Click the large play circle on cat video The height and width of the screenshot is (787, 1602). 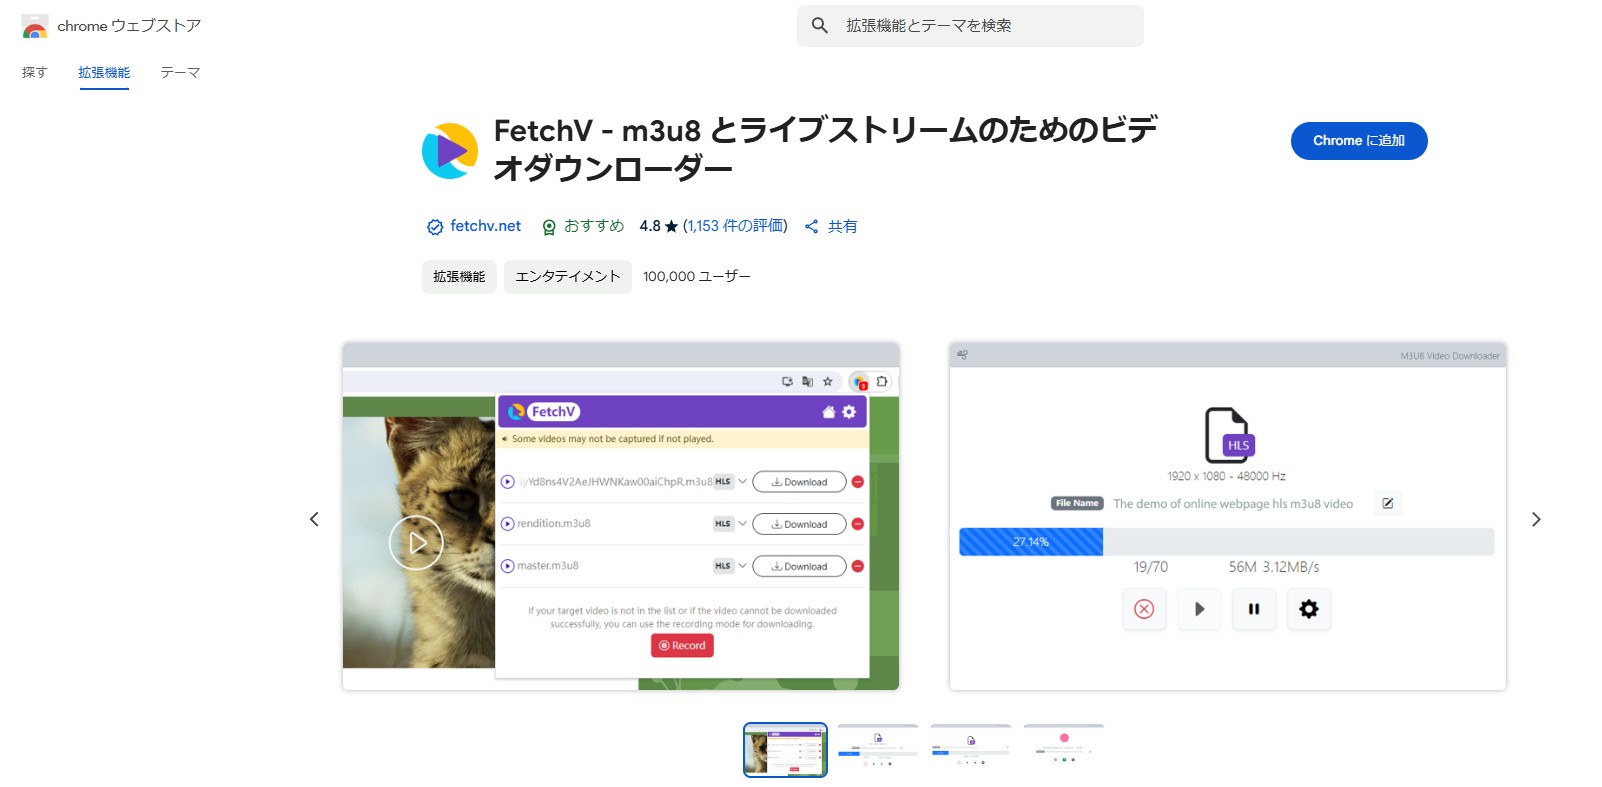click(x=416, y=543)
